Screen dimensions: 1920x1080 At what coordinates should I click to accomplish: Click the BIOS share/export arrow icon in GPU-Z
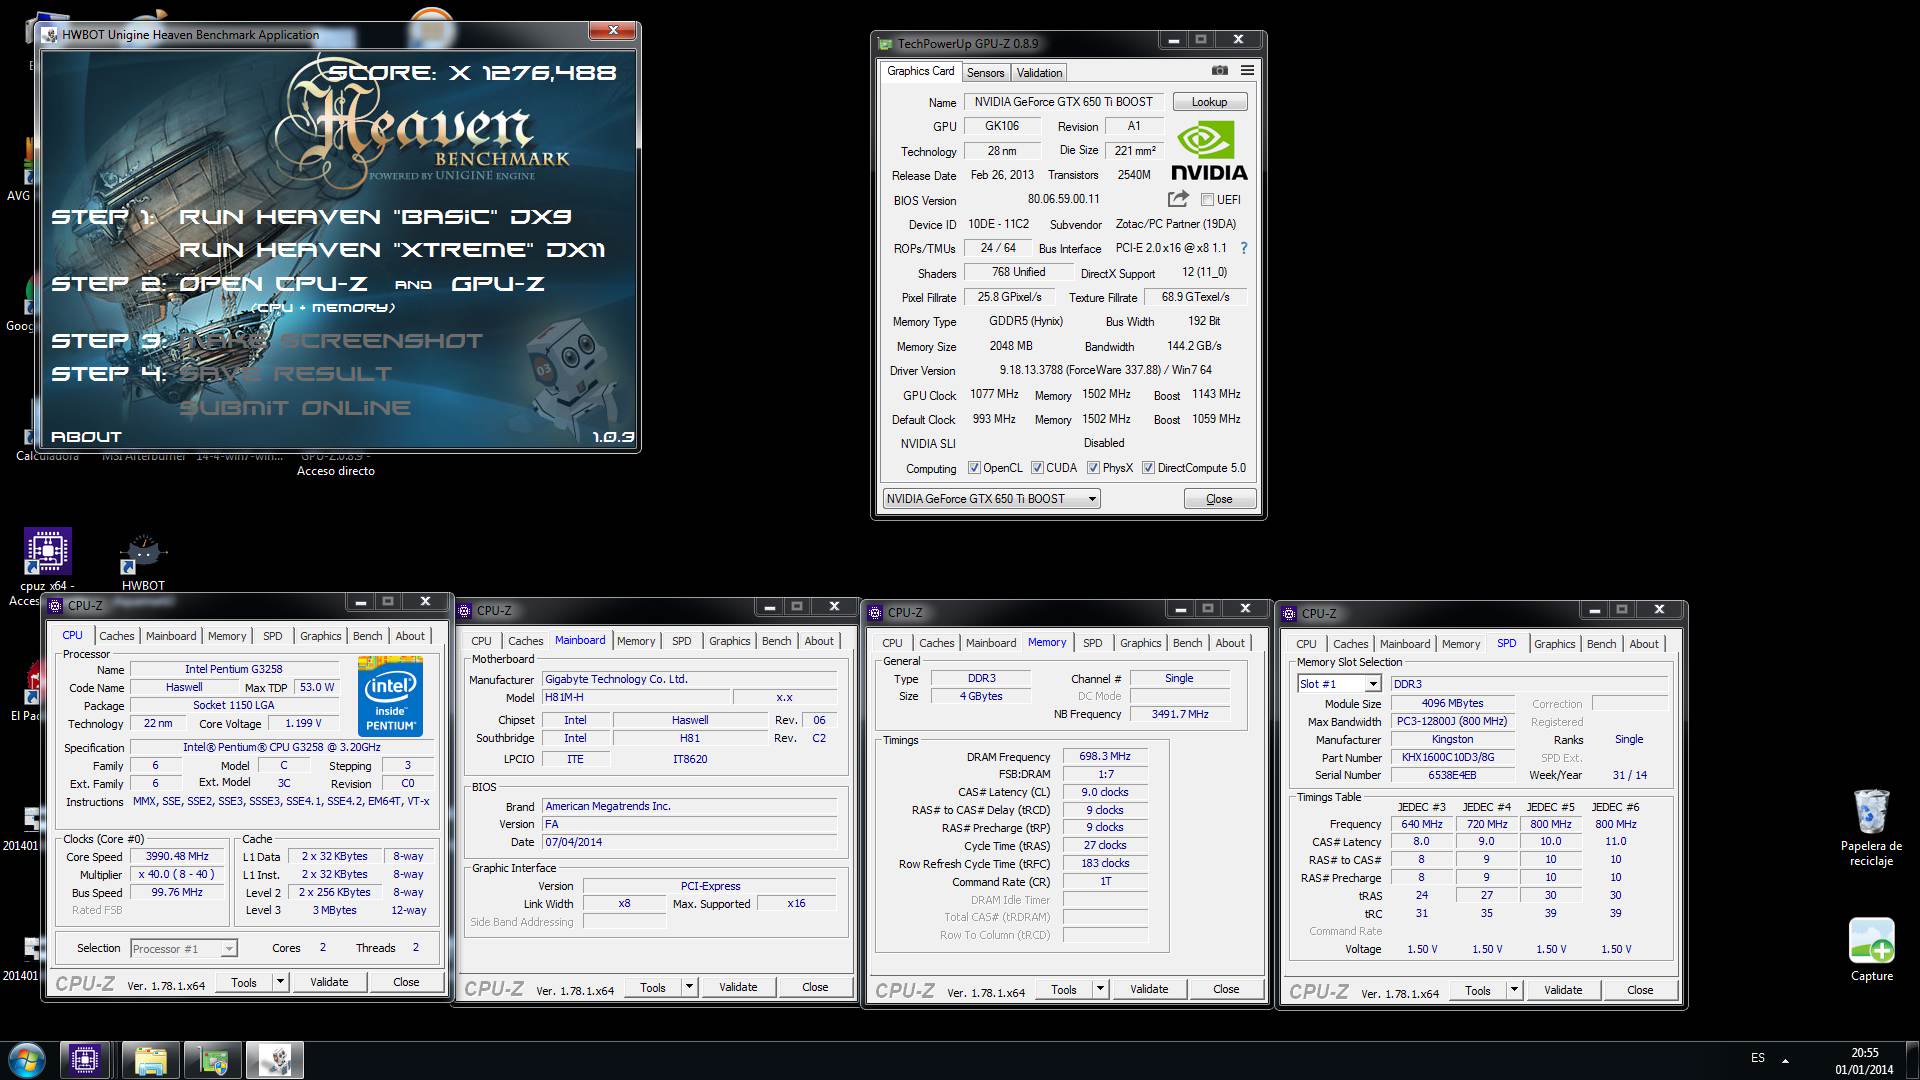tap(1178, 199)
